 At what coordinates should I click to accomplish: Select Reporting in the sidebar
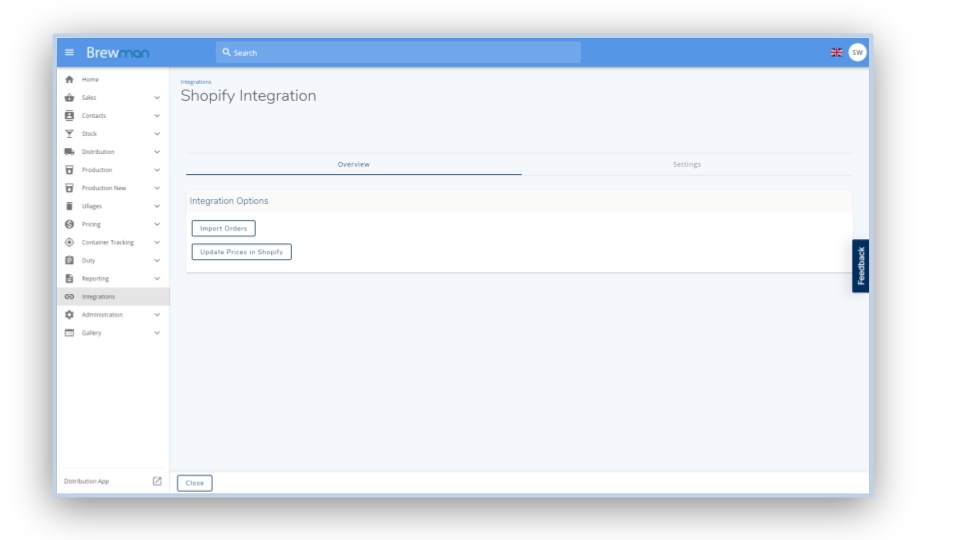coord(113,279)
